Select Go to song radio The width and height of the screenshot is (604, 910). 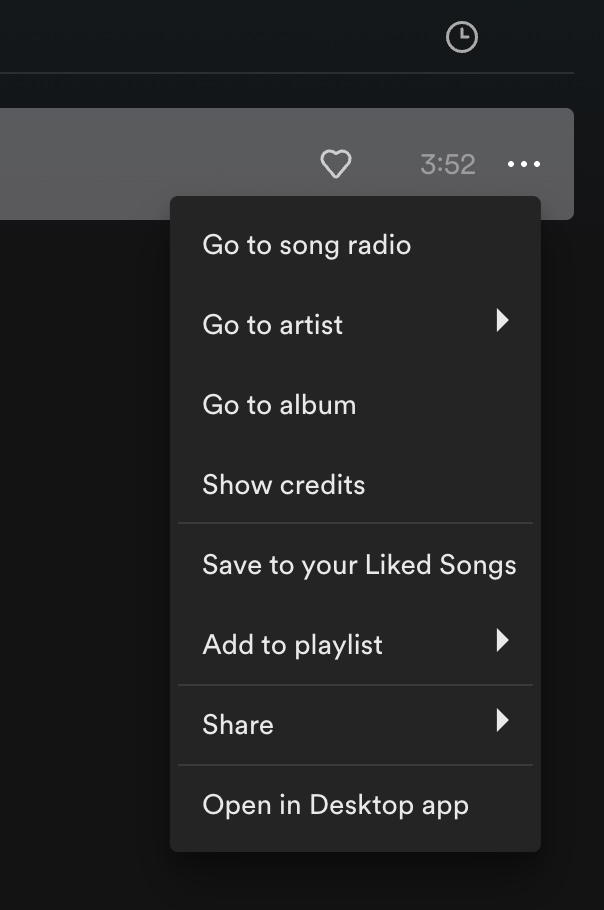pos(306,245)
